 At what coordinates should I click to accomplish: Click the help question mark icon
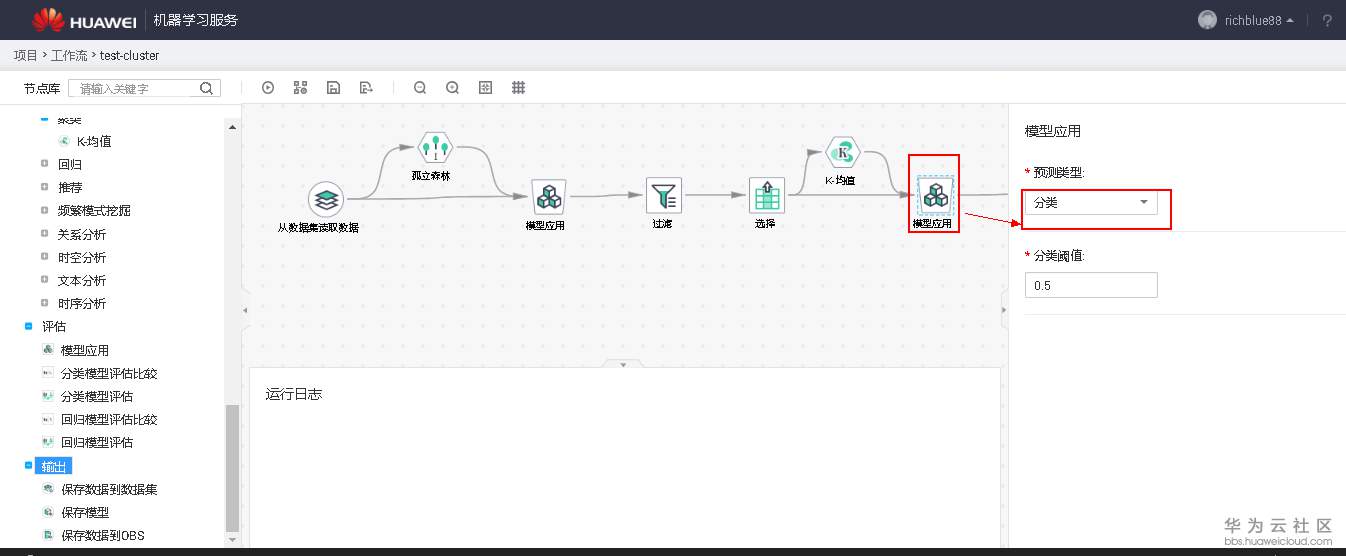coord(1327,20)
